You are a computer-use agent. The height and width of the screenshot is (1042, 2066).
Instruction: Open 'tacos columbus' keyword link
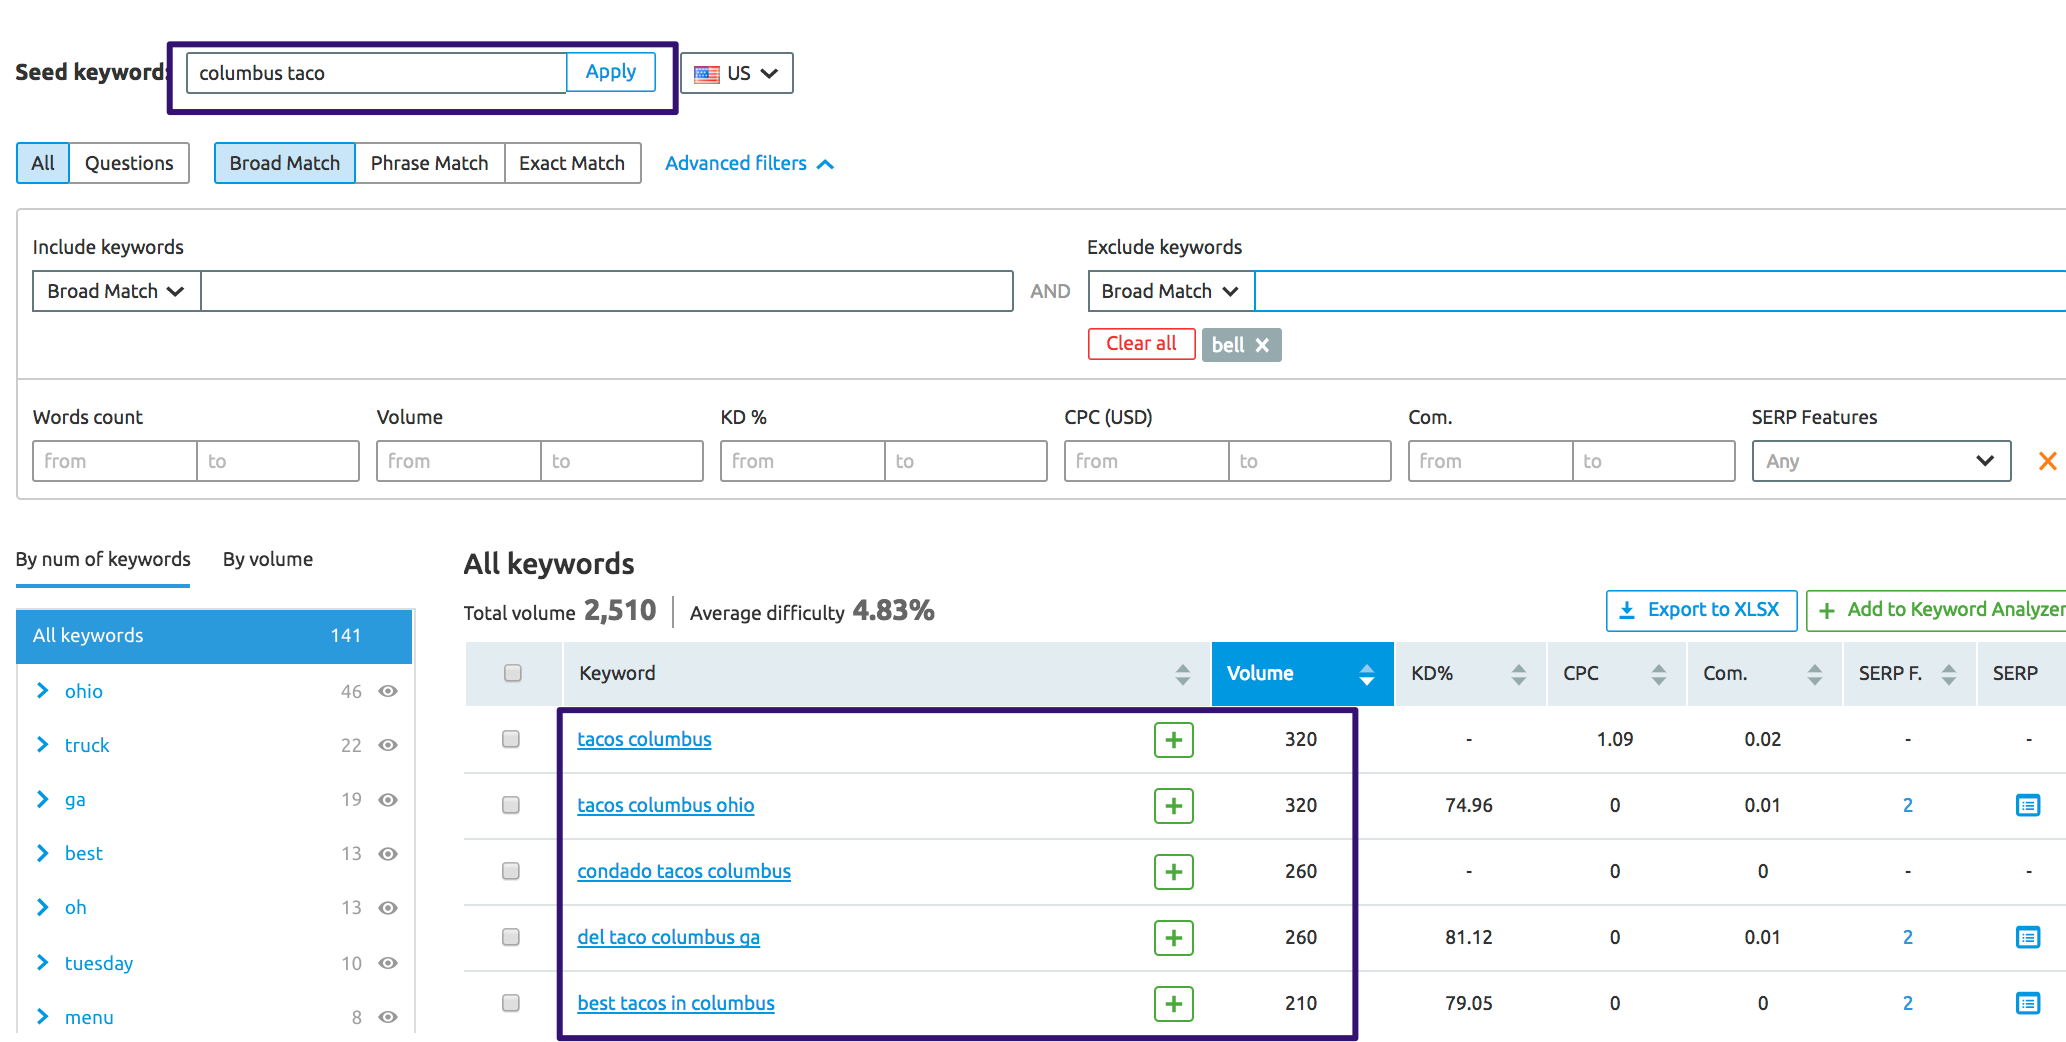point(644,739)
